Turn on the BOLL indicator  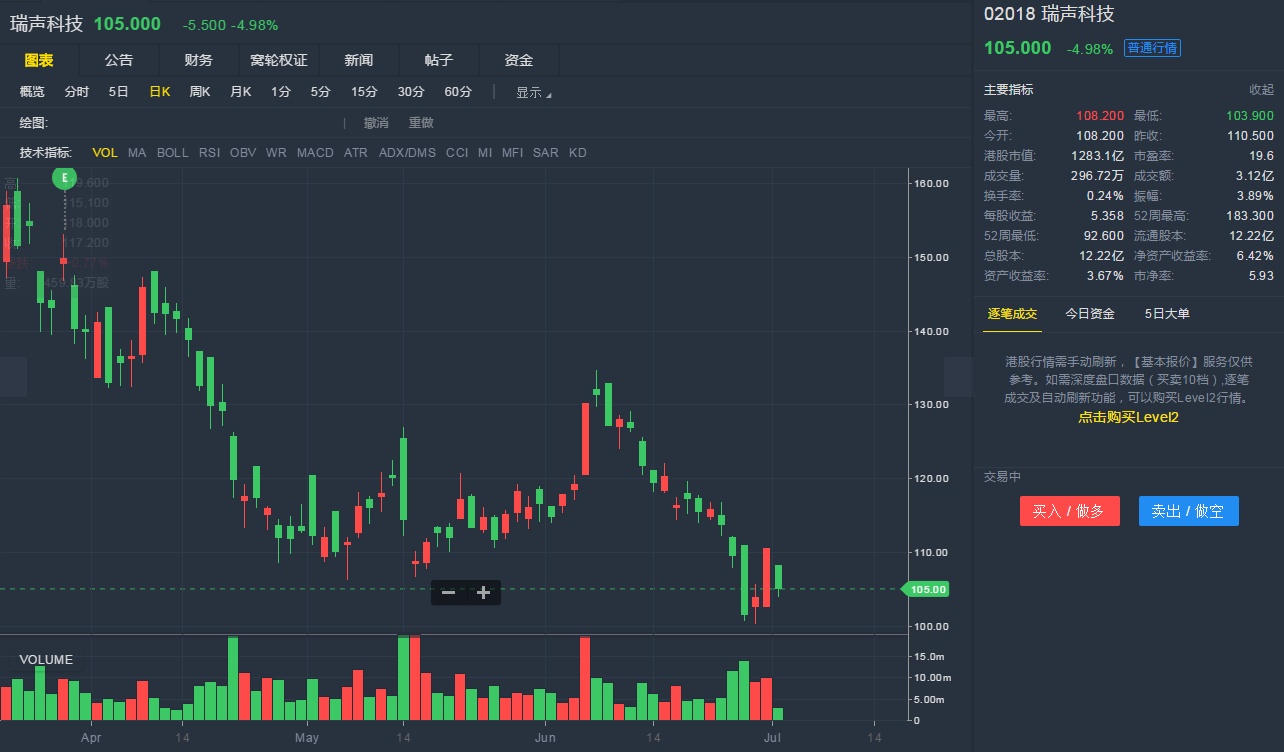pyautogui.click(x=172, y=153)
